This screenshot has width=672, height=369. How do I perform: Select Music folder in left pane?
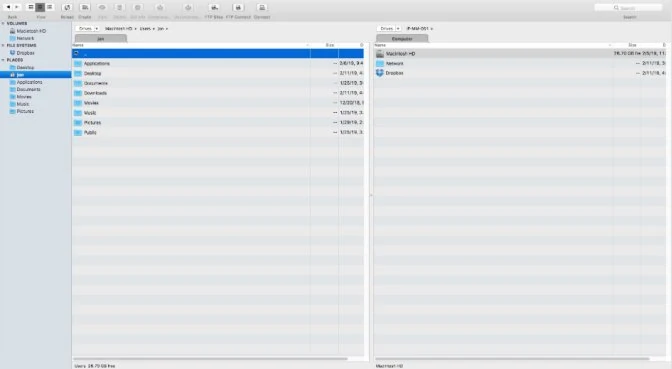(218, 113)
